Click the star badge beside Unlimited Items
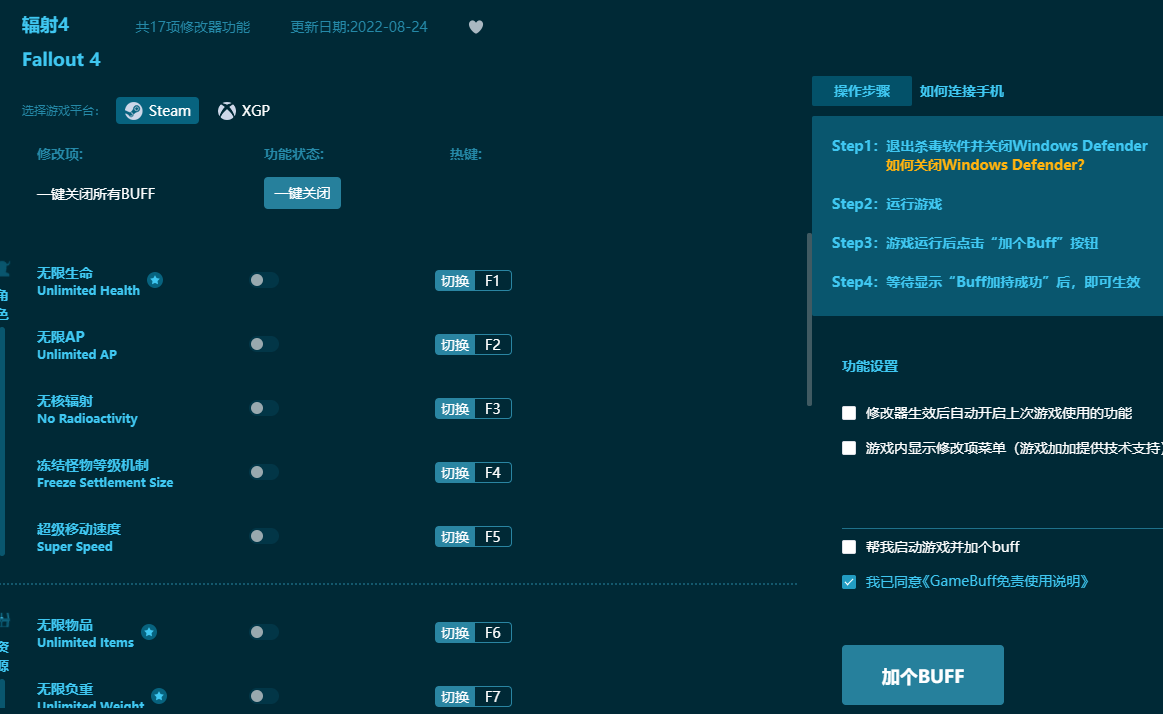This screenshot has width=1163, height=714. click(x=149, y=632)
